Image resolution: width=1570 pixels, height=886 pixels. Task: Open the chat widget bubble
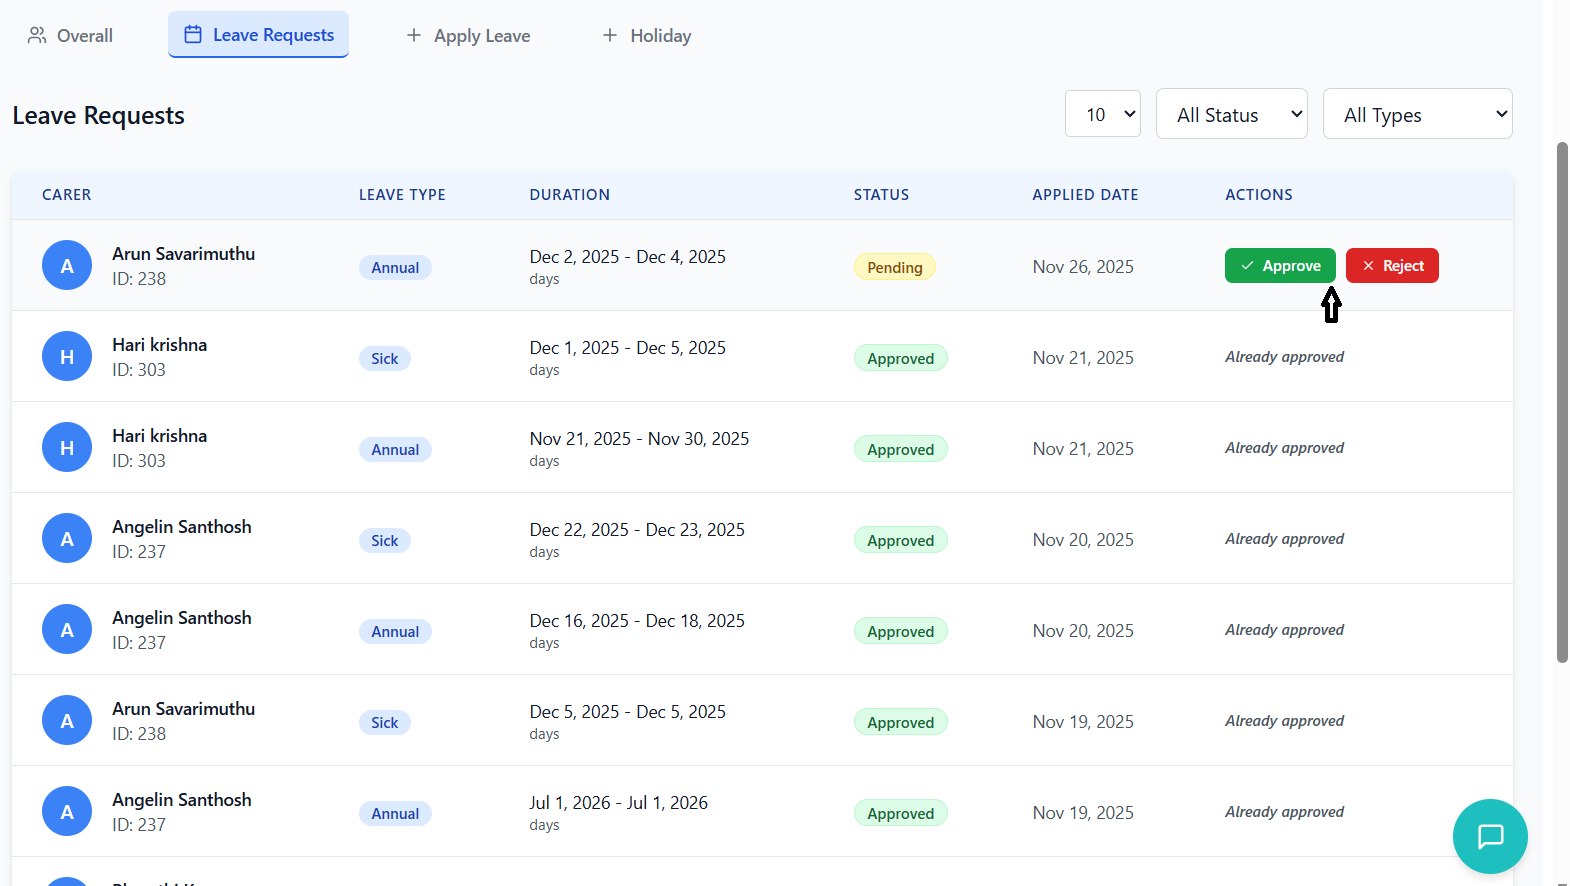[x=1489, y=836]
